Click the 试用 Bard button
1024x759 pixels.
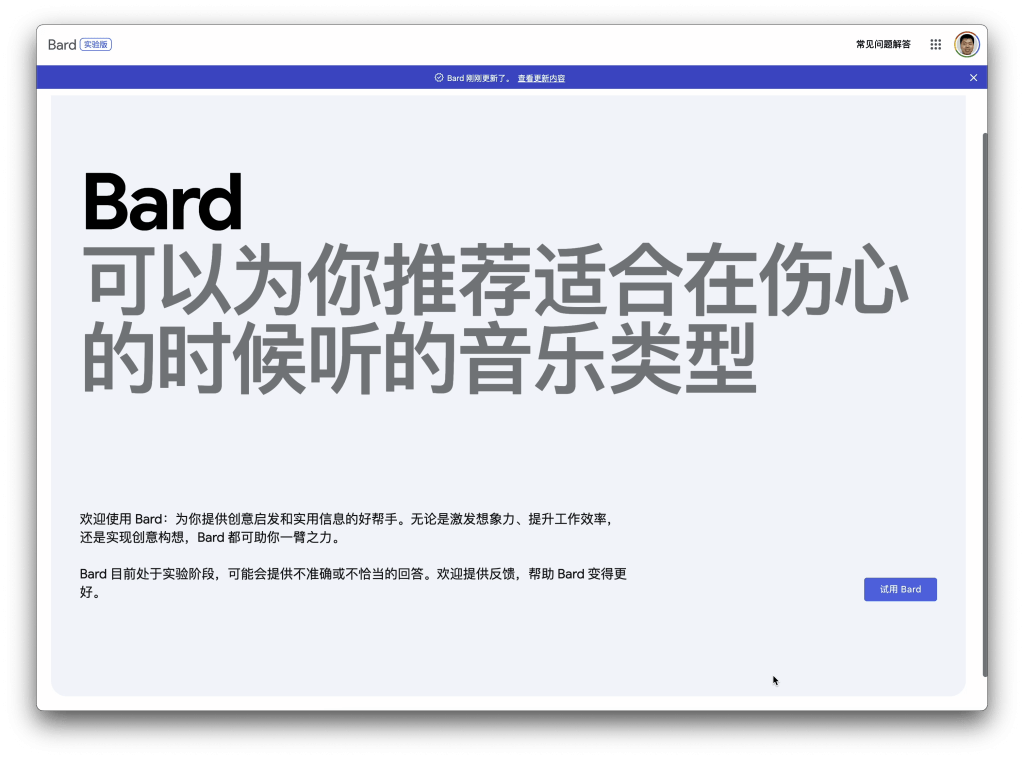(x=900, y=589)
